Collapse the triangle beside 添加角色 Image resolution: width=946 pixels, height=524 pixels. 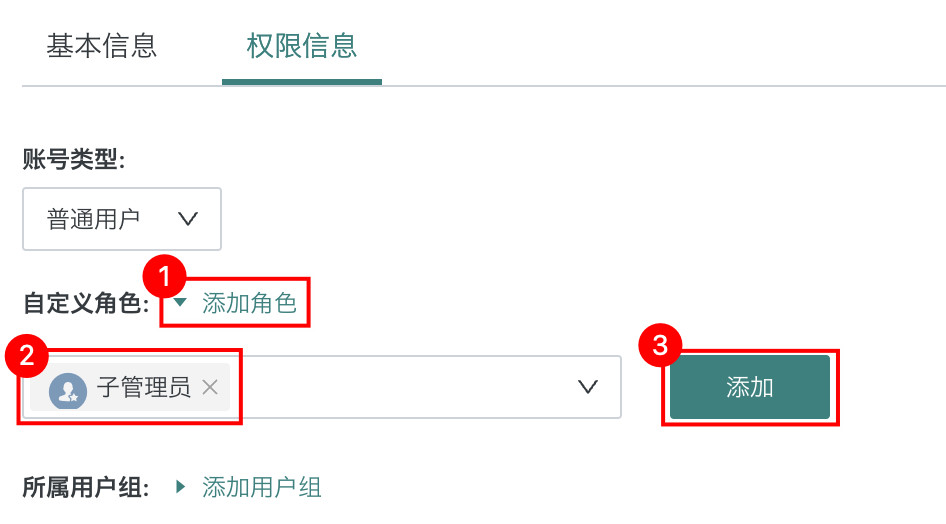click(180, 303)
